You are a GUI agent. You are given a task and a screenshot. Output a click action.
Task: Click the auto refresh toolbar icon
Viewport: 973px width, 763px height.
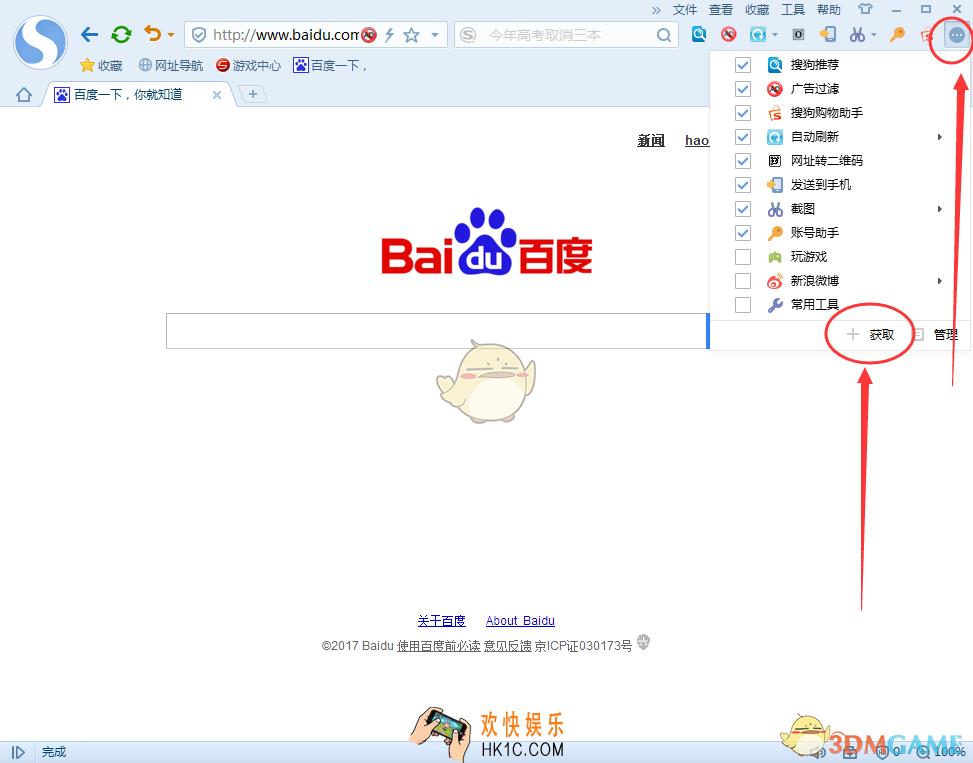coord(758,34)
